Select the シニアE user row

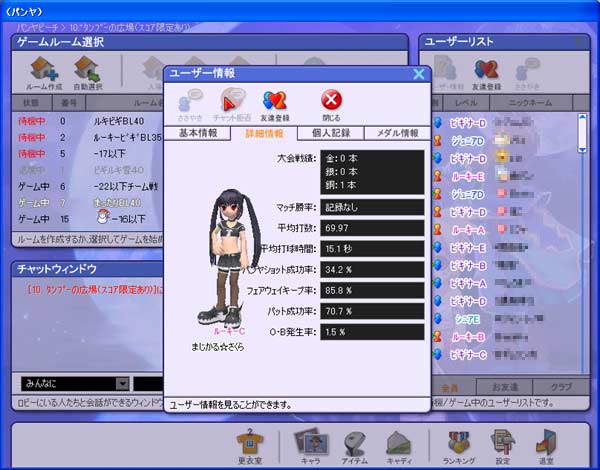tap(505, 319)
